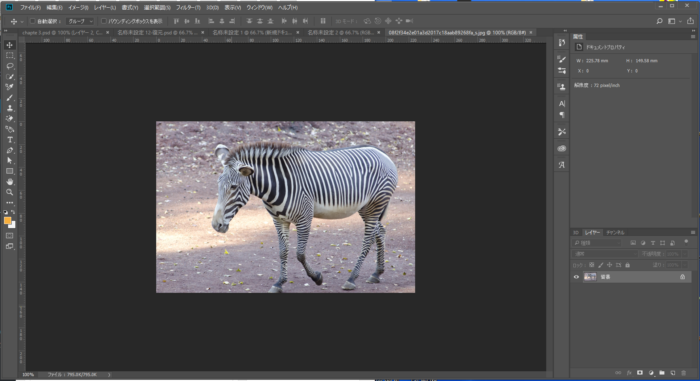Open the Glyphs panel icon
Image resolution: width=700 pixels, height=381 pixels.
pyautogui.click(x=562, y=165)
